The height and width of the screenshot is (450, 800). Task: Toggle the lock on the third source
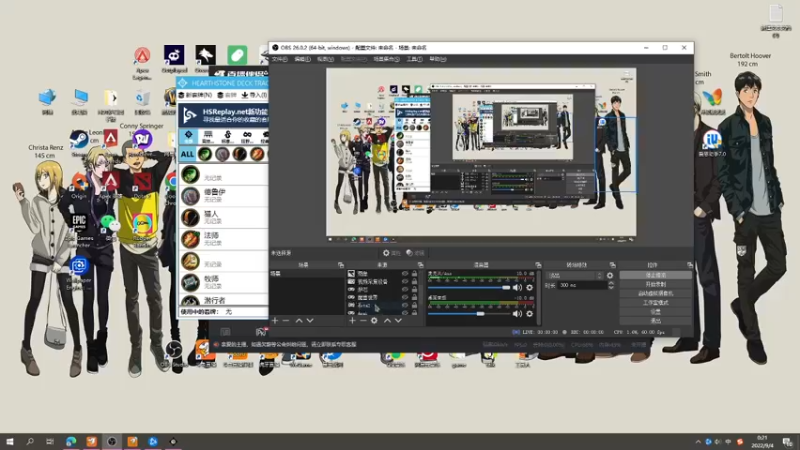pos(414,289)
